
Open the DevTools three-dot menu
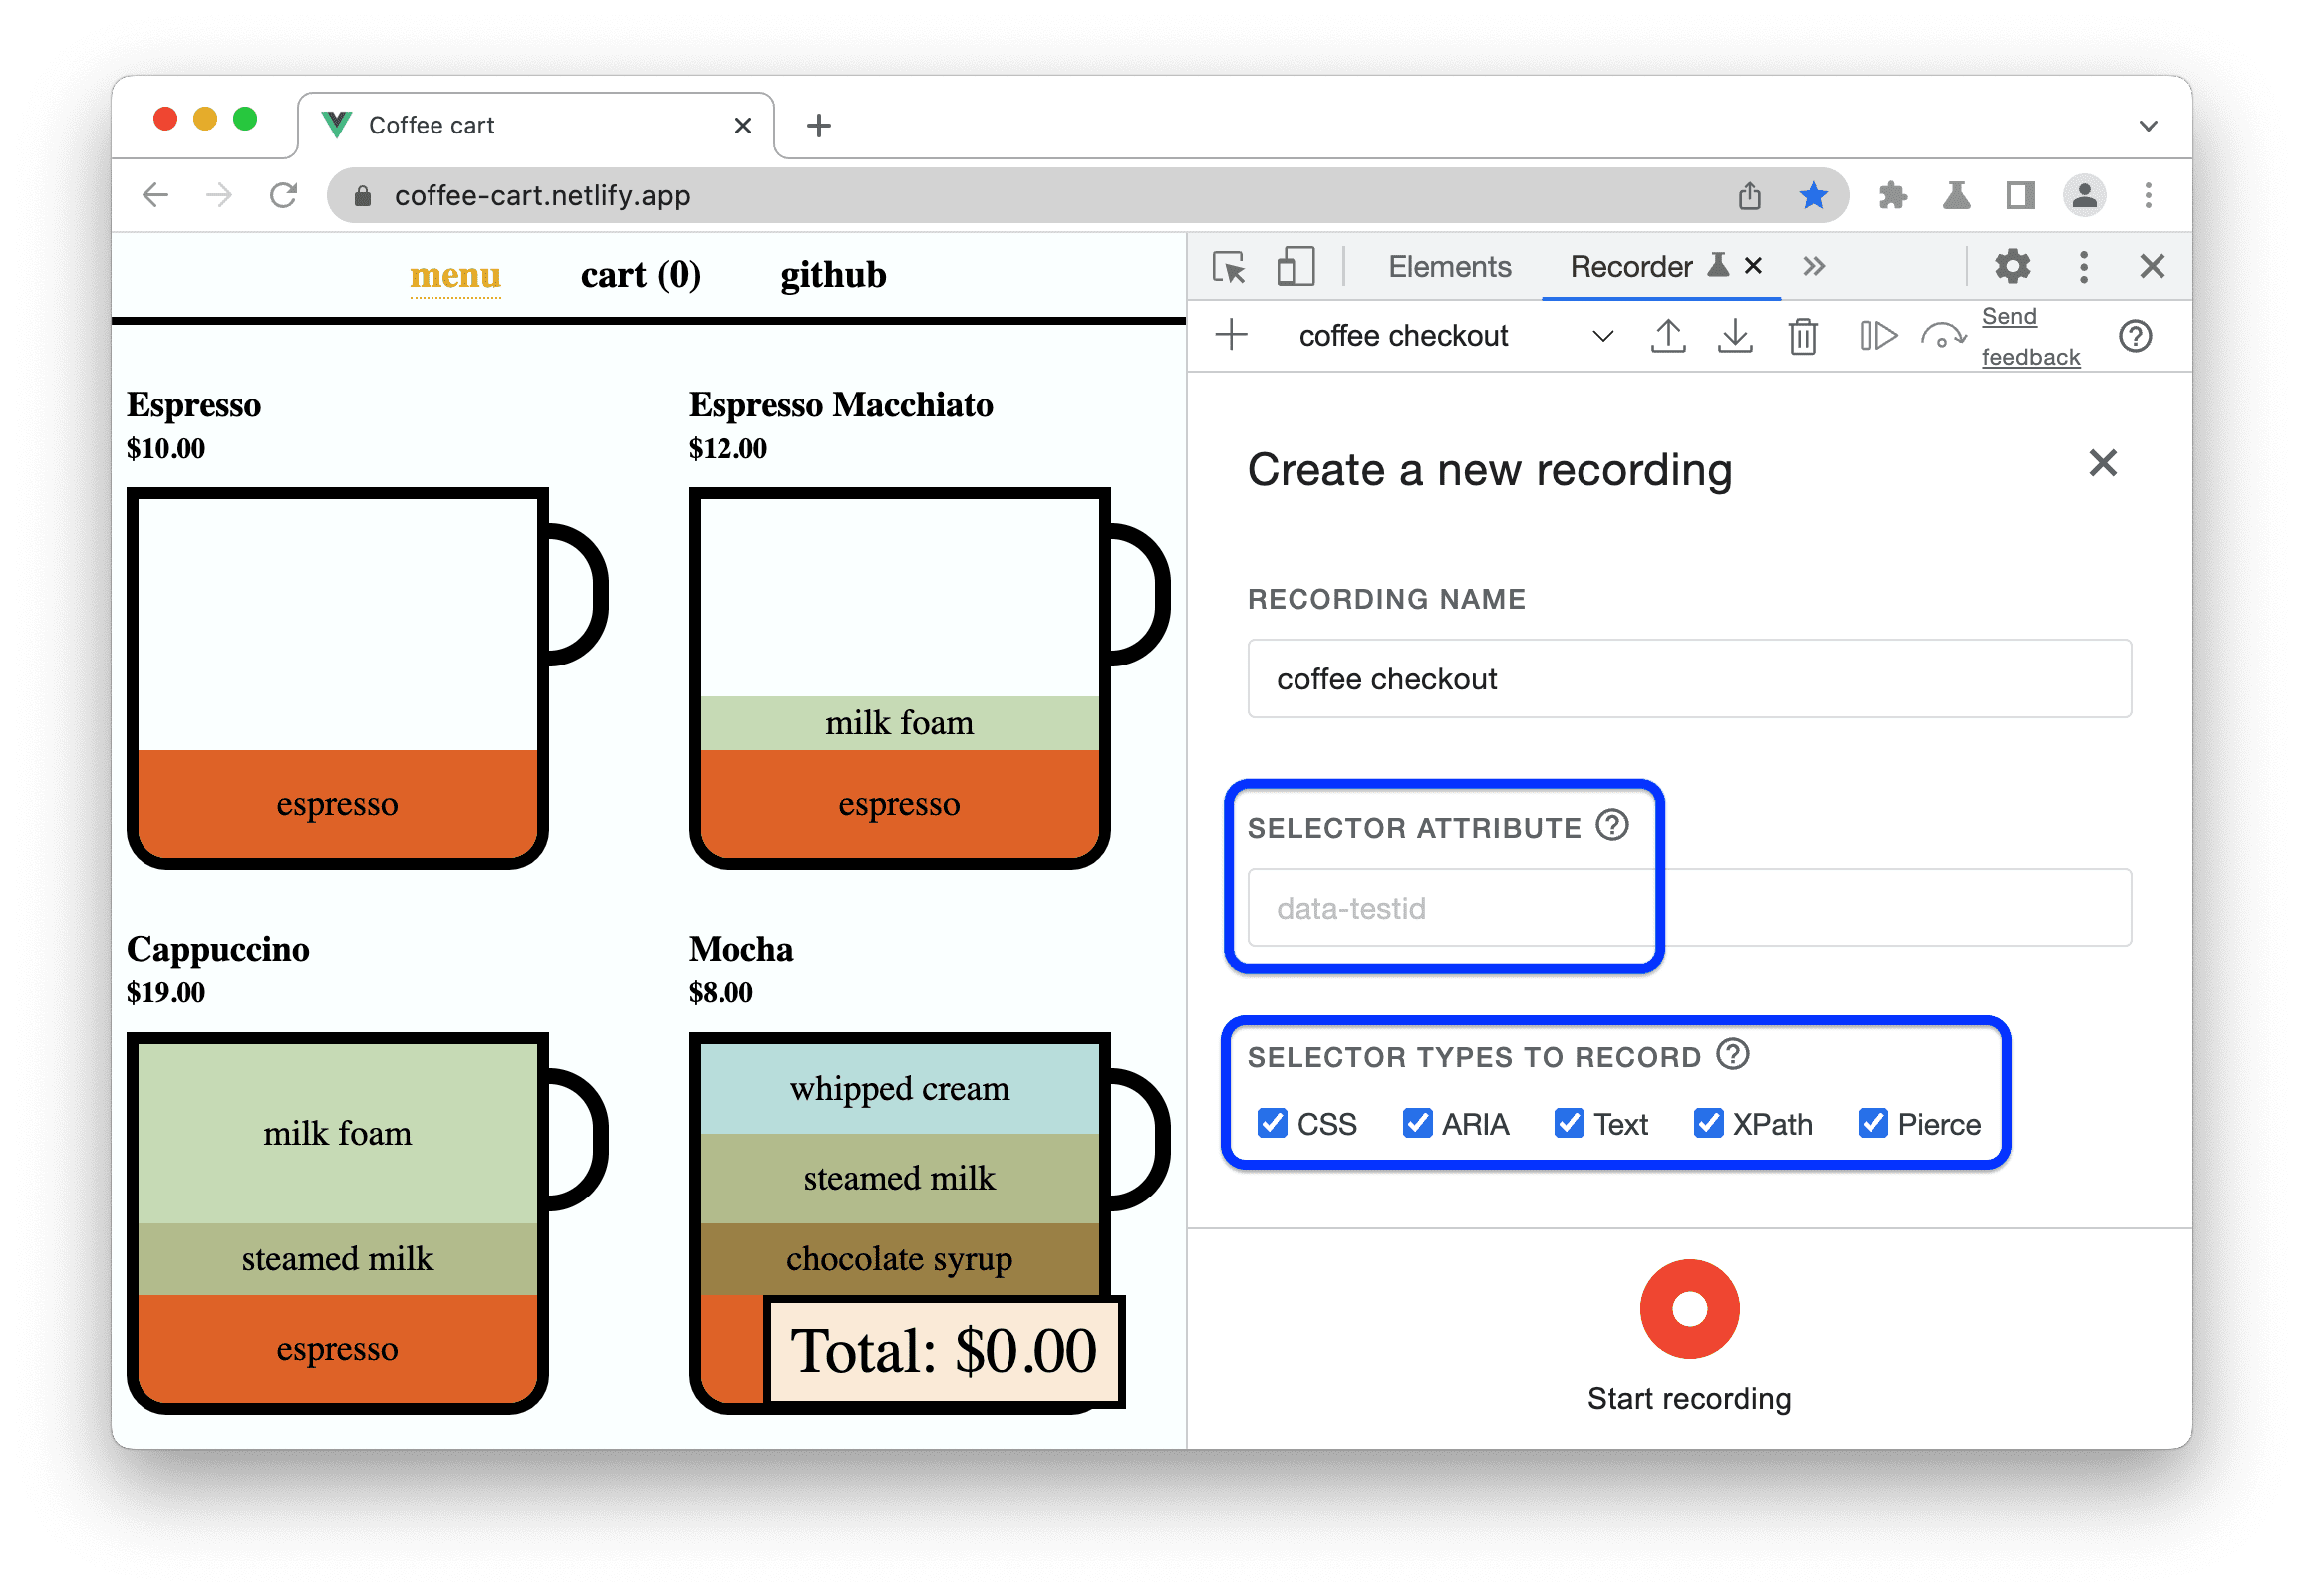tap(2080, 266)
